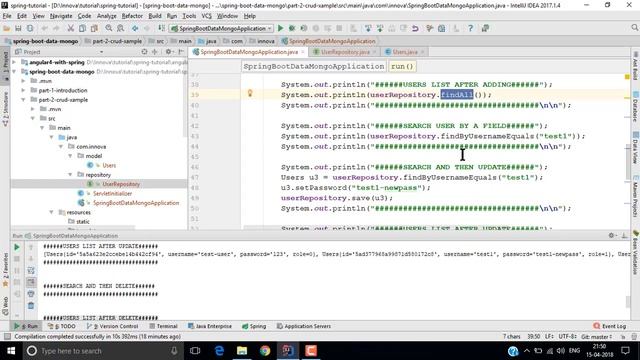
Task: Click the Save All toolbar icon
Action: coord(18,29)
